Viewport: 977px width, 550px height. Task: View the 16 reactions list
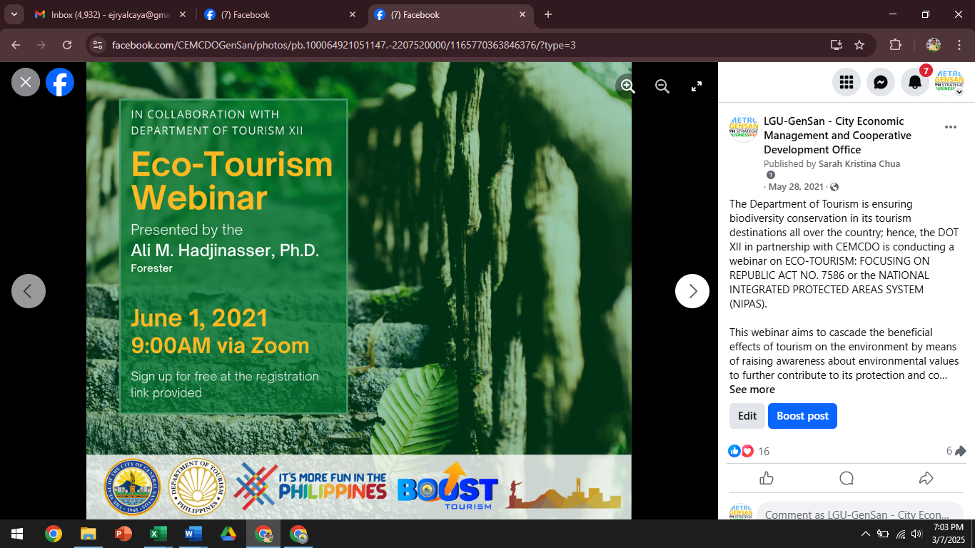[749, 451]
